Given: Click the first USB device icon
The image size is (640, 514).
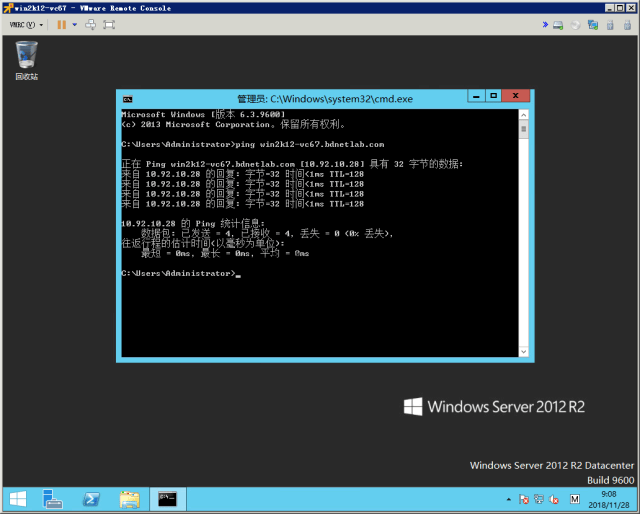Looking at the screenshot, I should 610,25.
